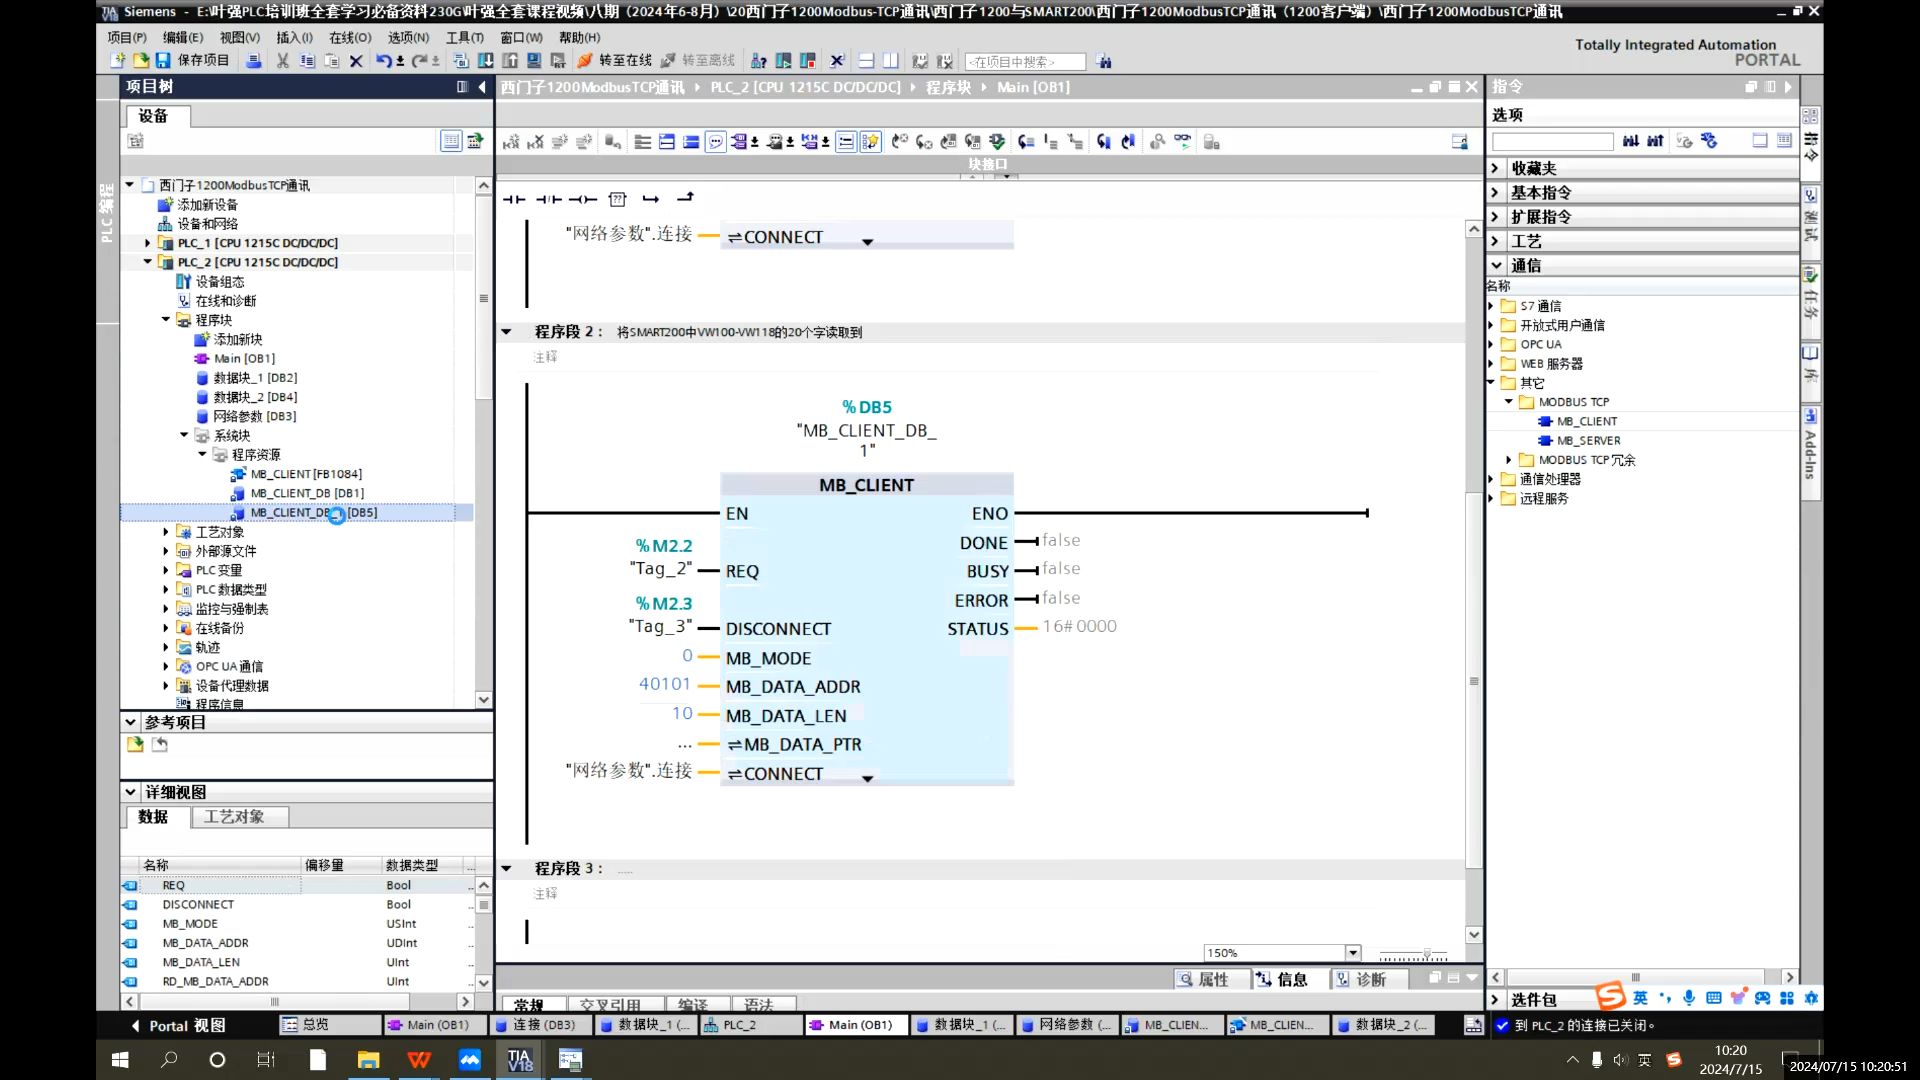Toggle favorites bar display in editor
The image size is (1920, 1080).
(871, 142)
